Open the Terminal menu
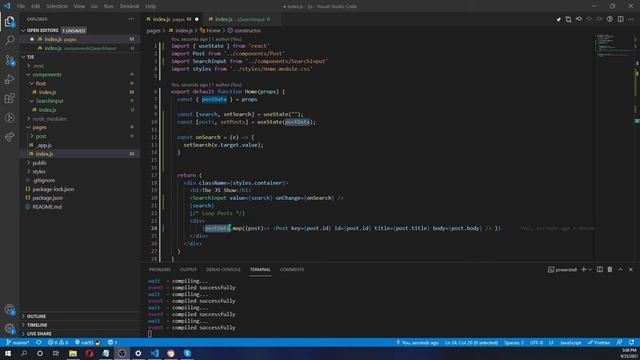 point(129,6)
